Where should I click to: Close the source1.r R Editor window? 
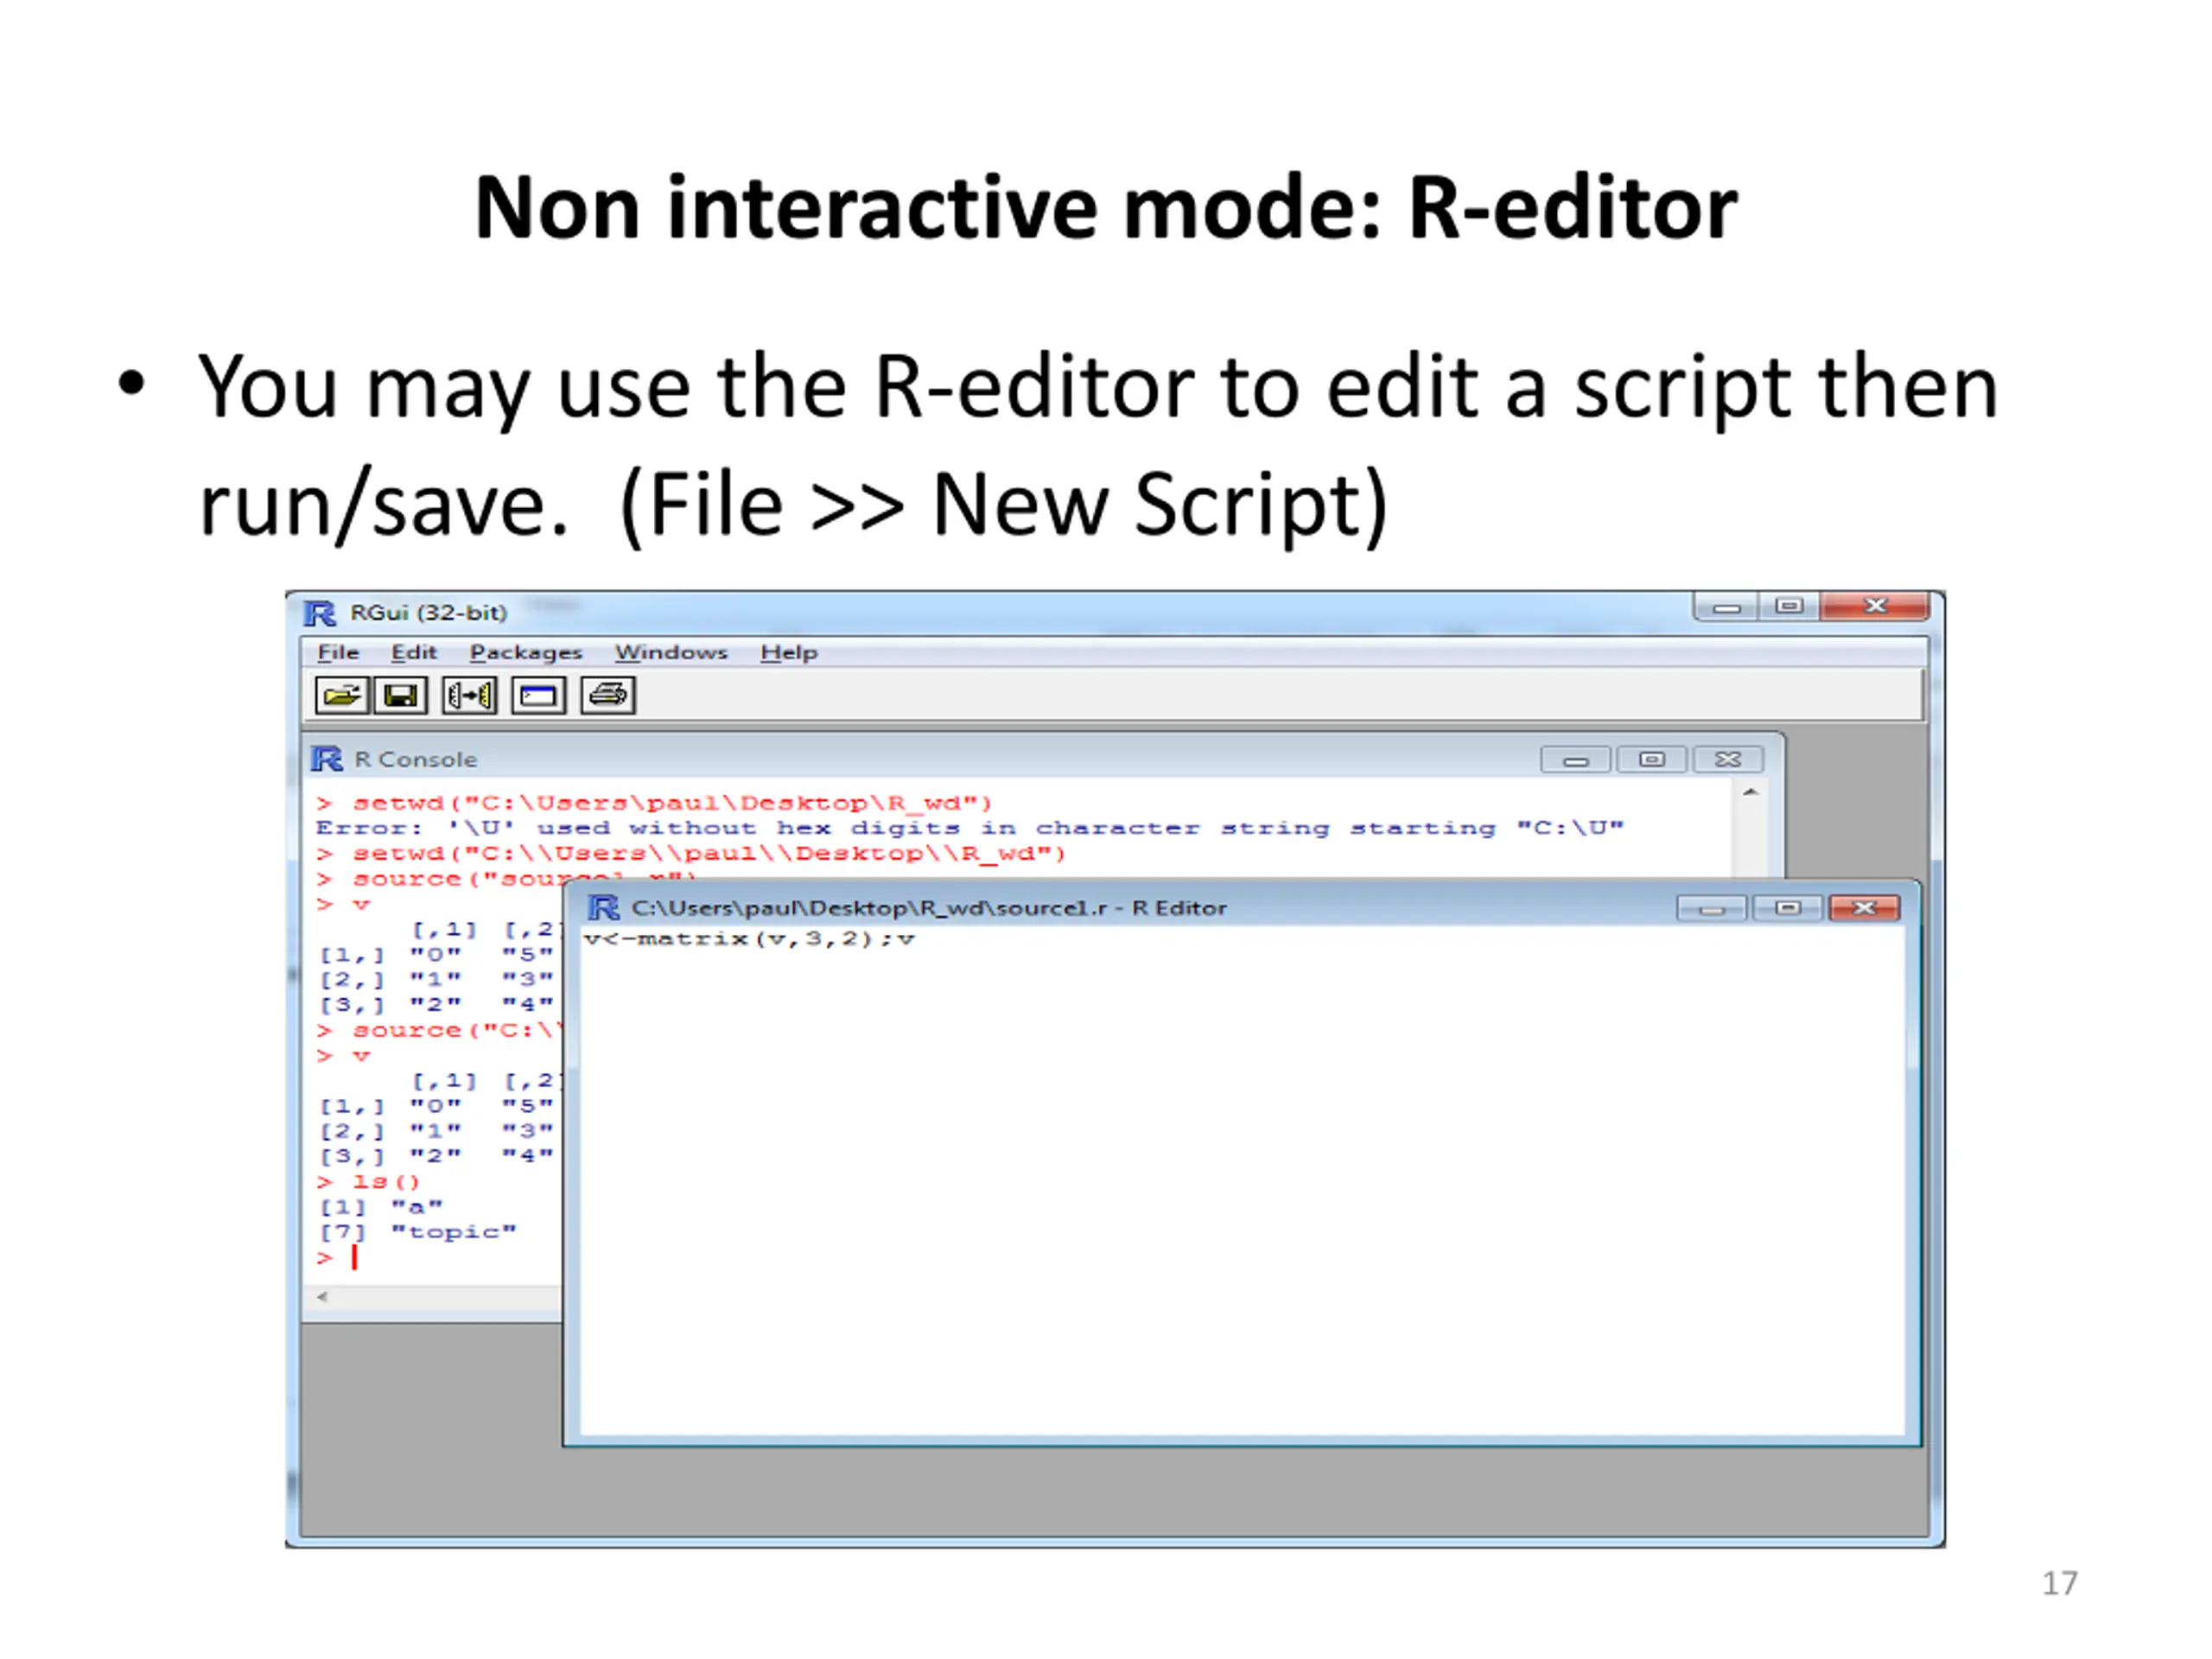[x=1864, y=908]
